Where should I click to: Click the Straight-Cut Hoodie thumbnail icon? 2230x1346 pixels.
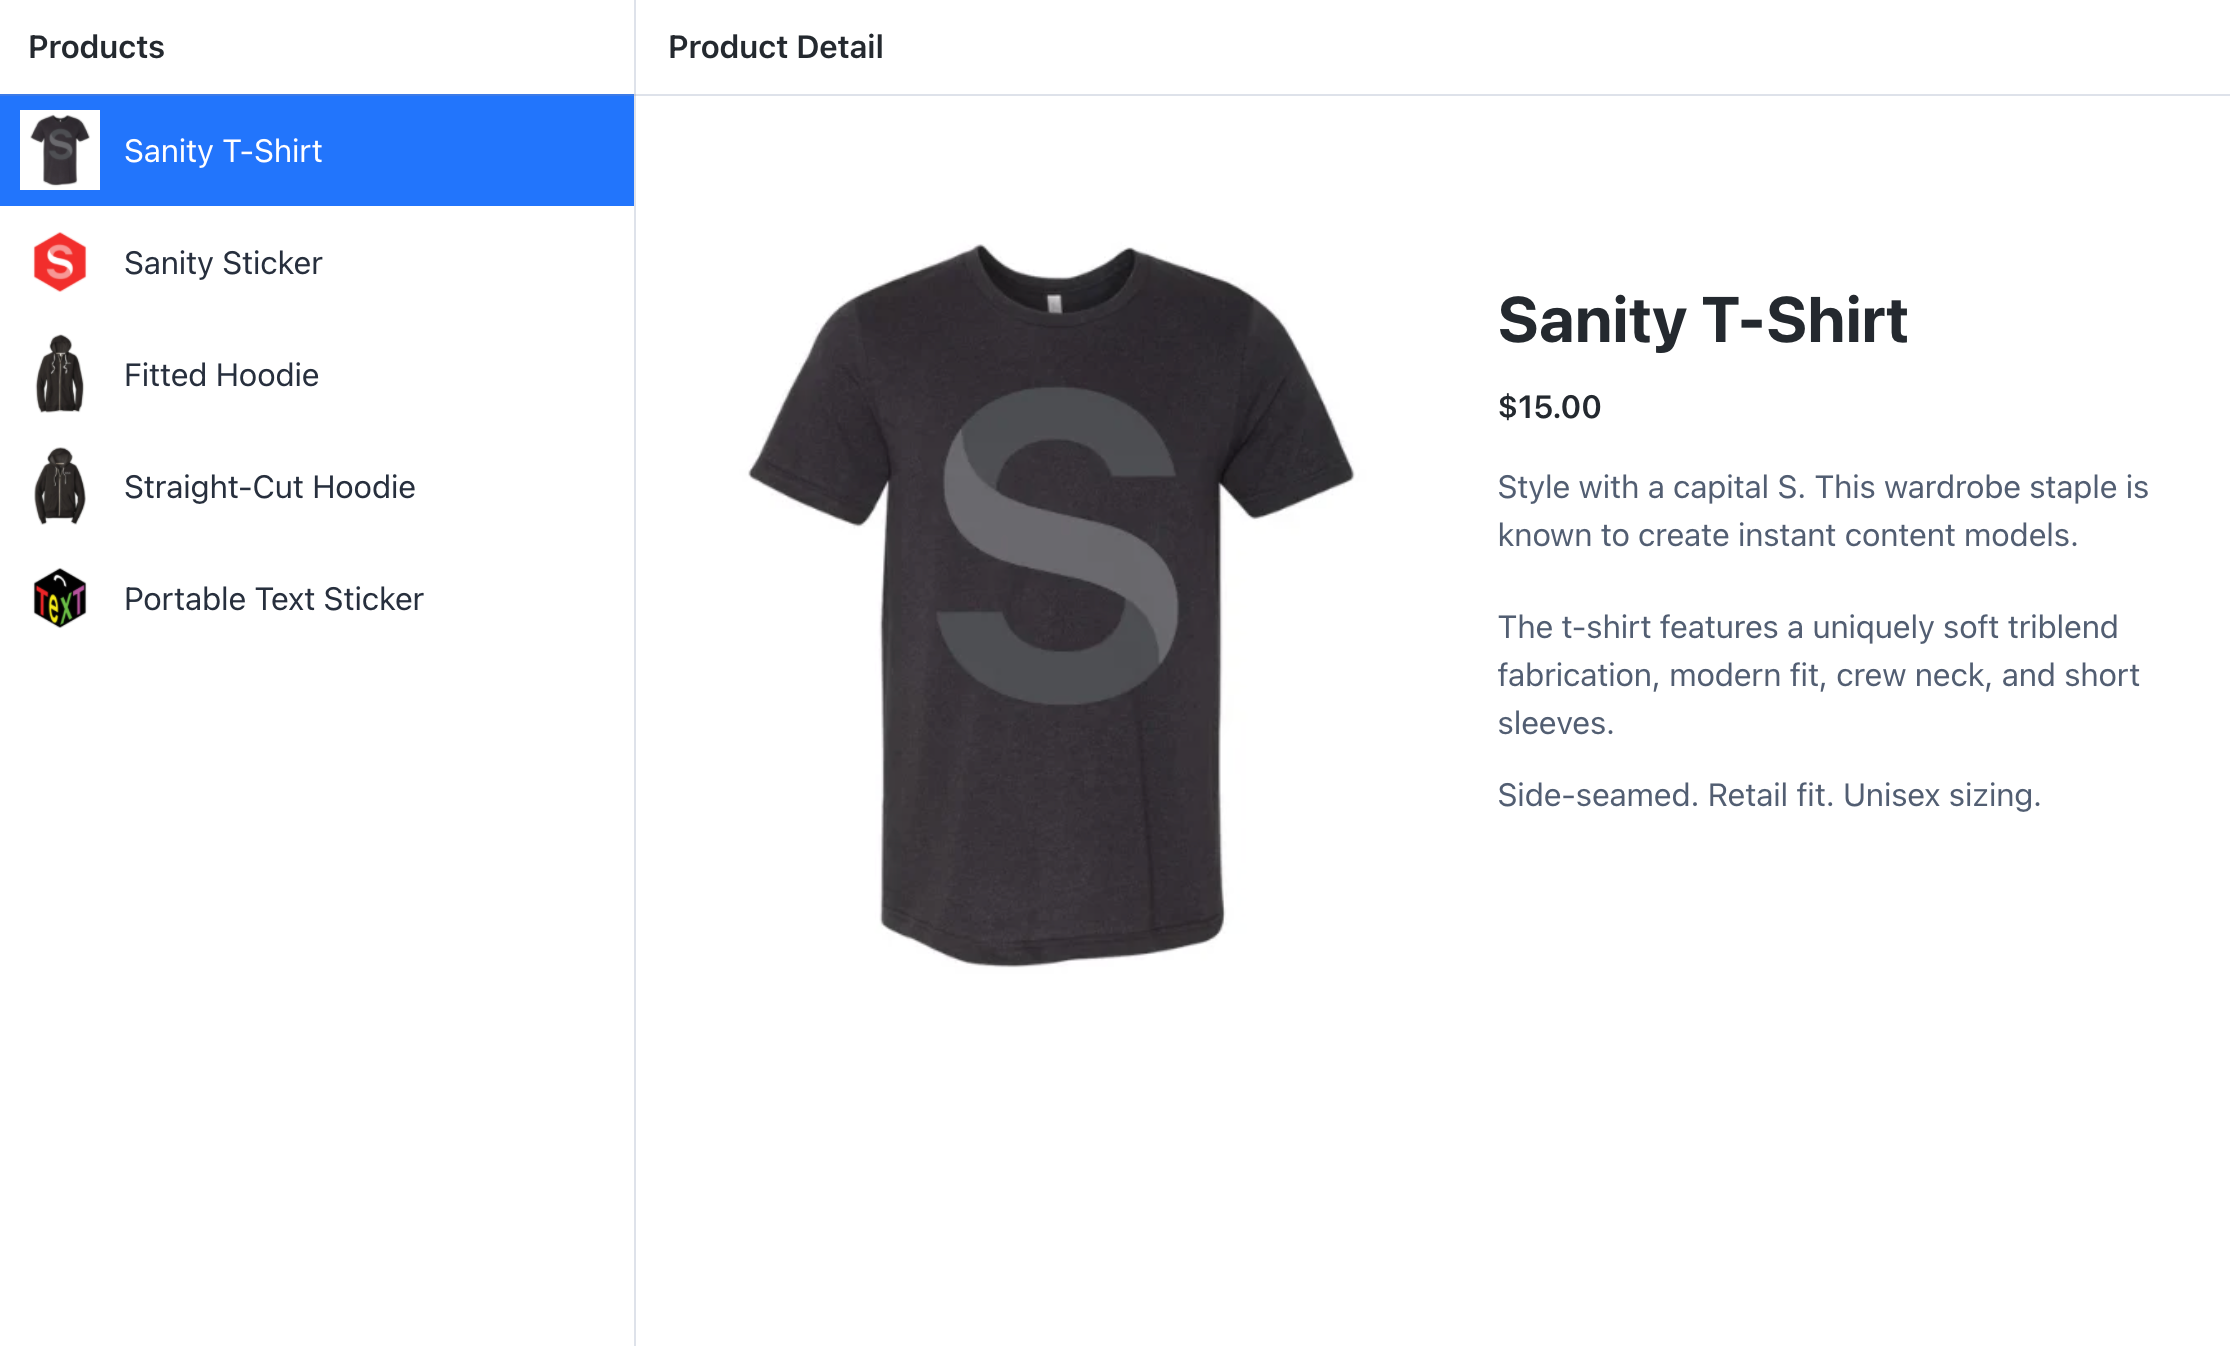pos(60,487)
